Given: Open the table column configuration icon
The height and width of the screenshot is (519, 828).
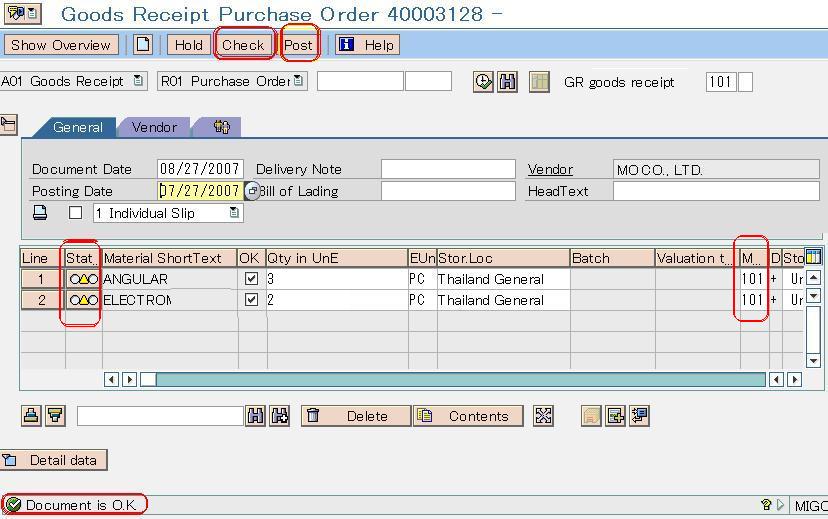Looking at the screenshot, I should [813, 257].
